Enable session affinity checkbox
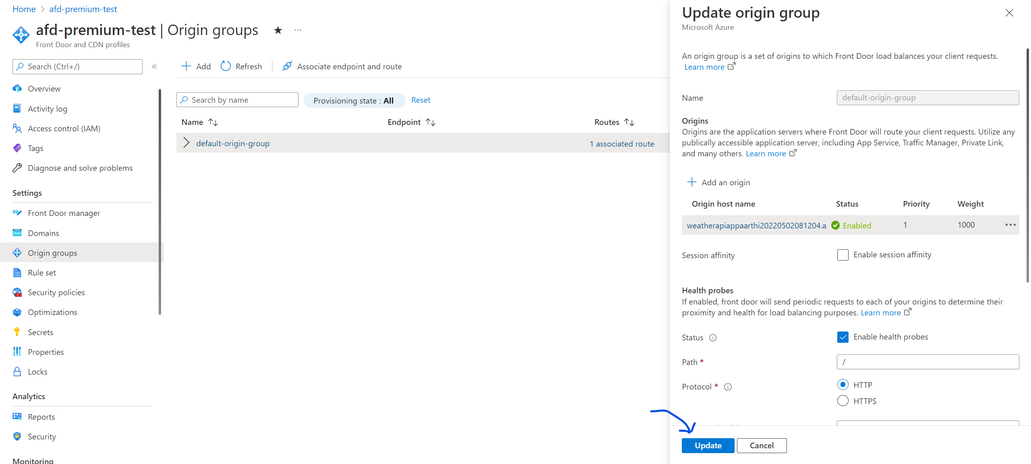Viewport: 1031px width, 464px height. click(x=843, y=255)
